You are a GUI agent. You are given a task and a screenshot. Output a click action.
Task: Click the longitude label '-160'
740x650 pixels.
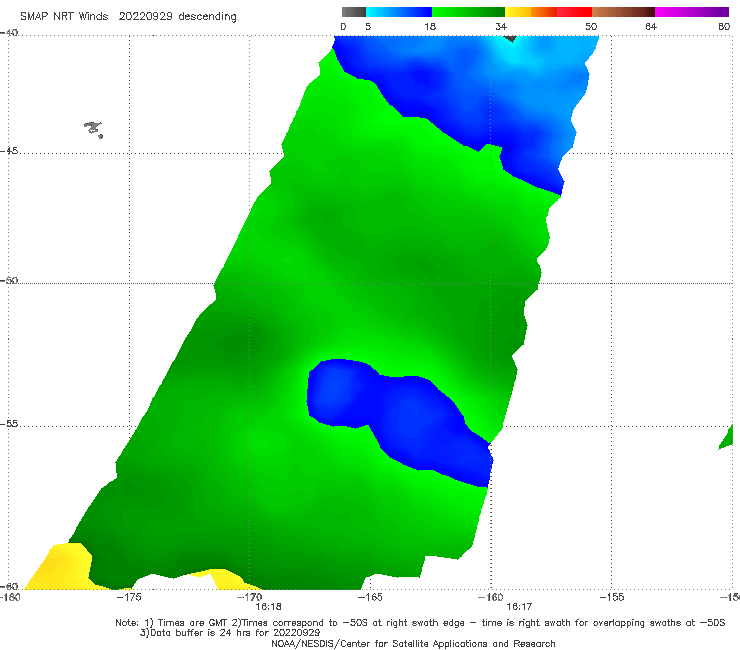(x=490, y=597)
